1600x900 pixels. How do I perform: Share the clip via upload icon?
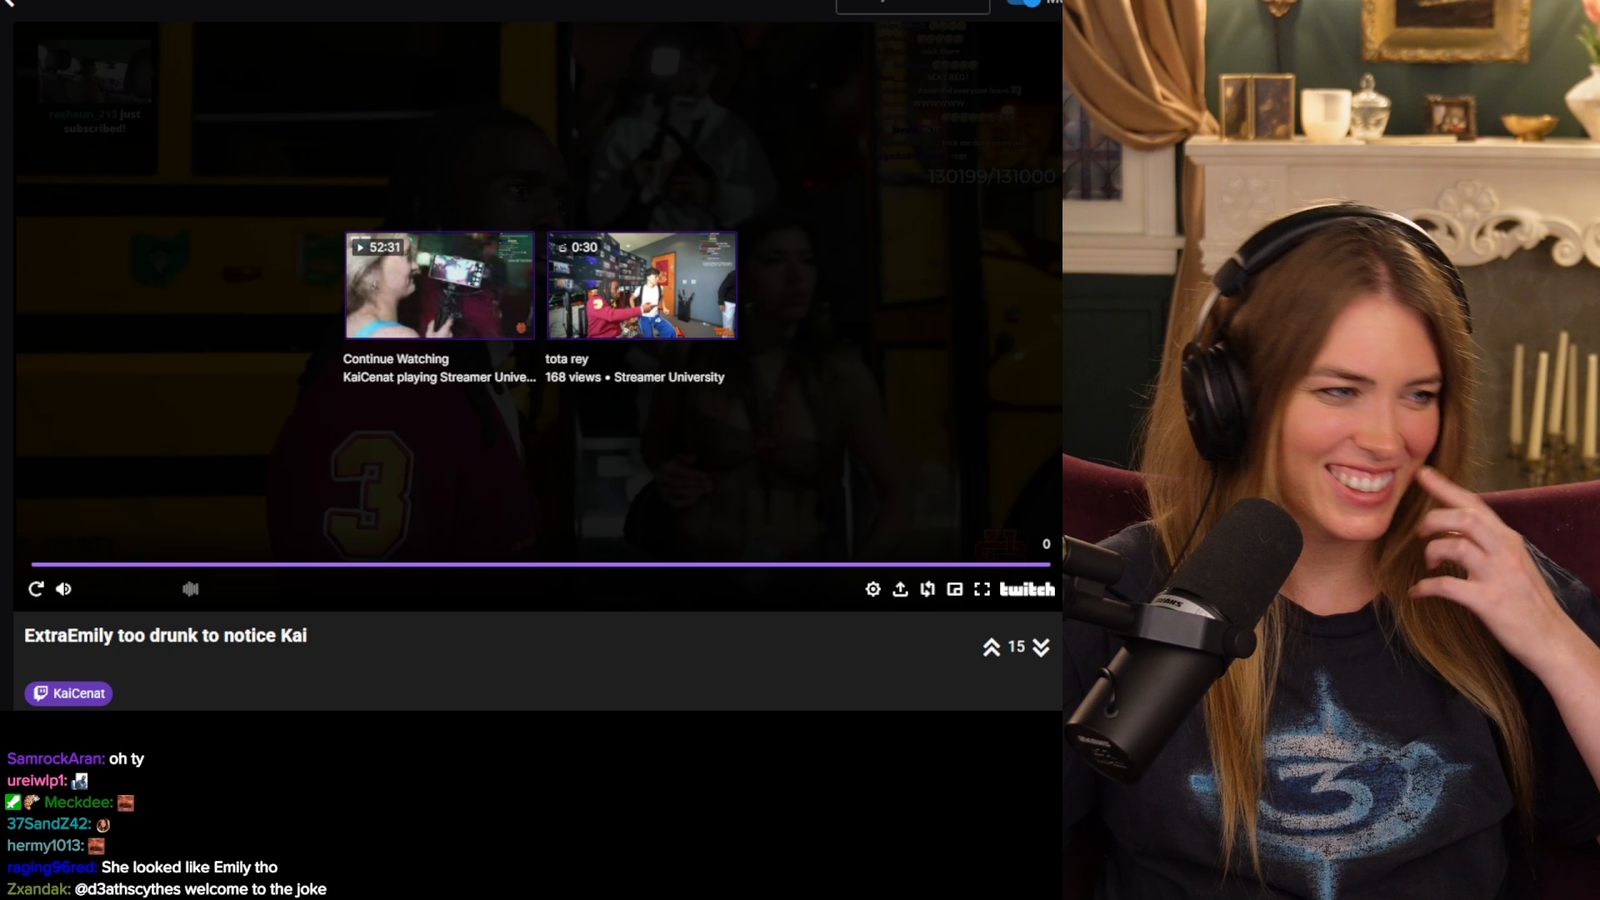point(900,589)
